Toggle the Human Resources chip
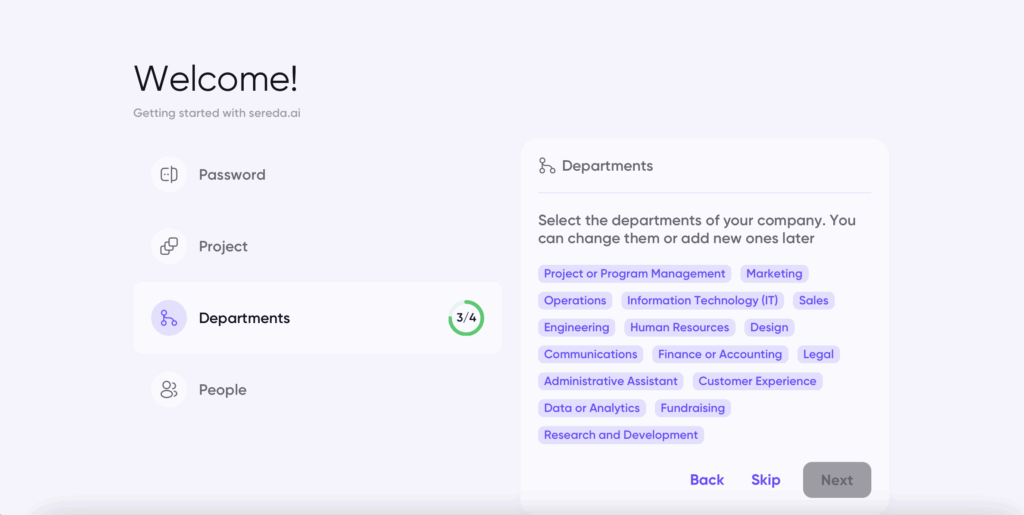Screen dimensions: 1024x515 679,327
